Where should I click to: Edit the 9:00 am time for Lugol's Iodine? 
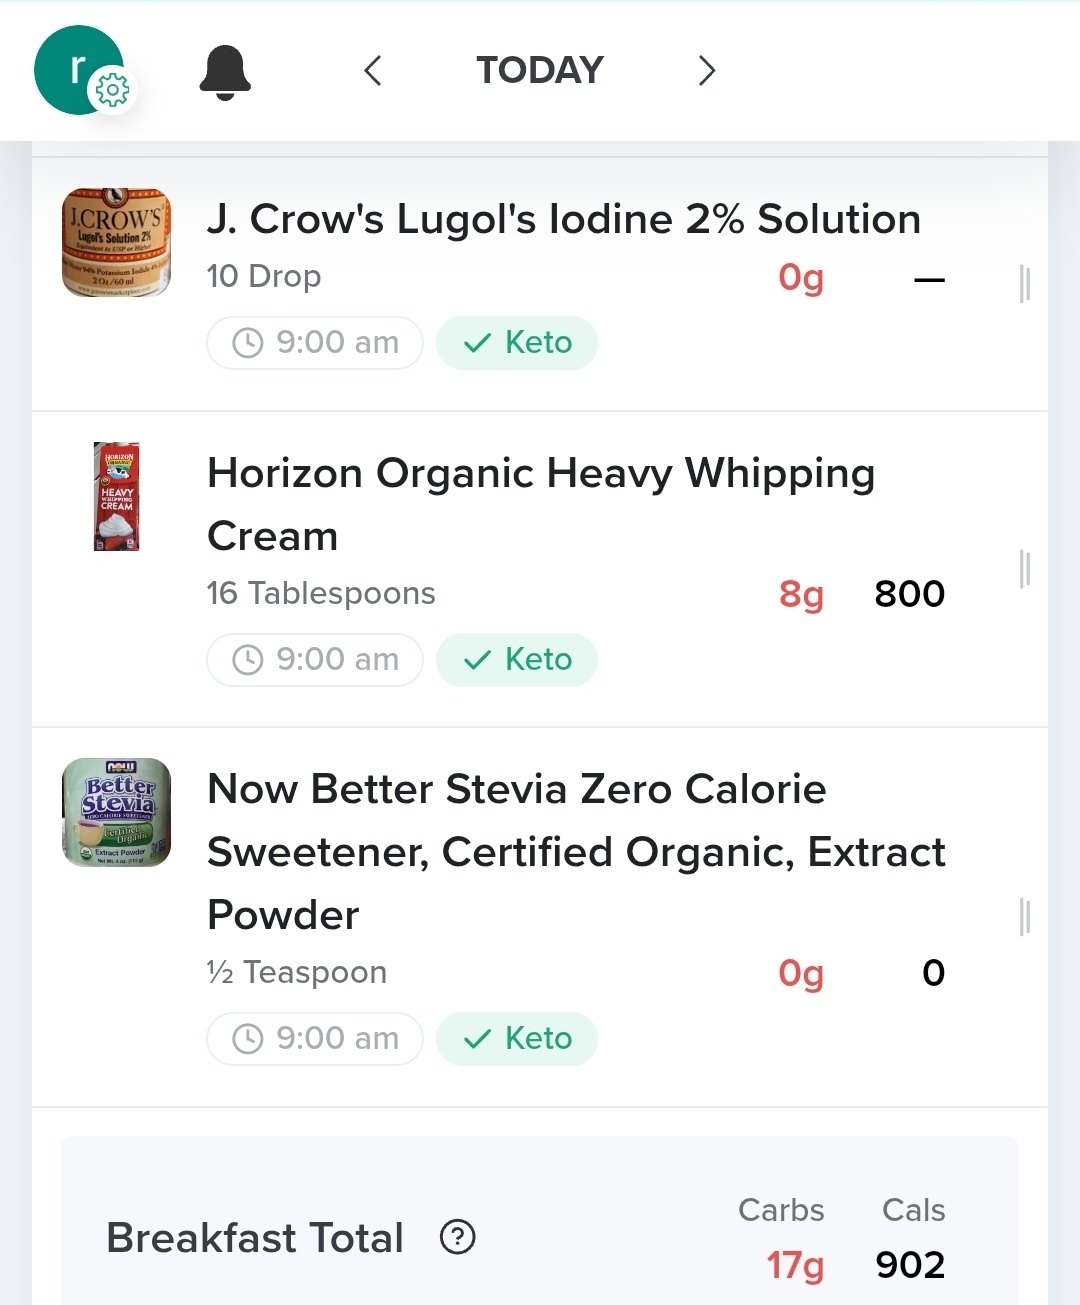[x=315, y=343]
